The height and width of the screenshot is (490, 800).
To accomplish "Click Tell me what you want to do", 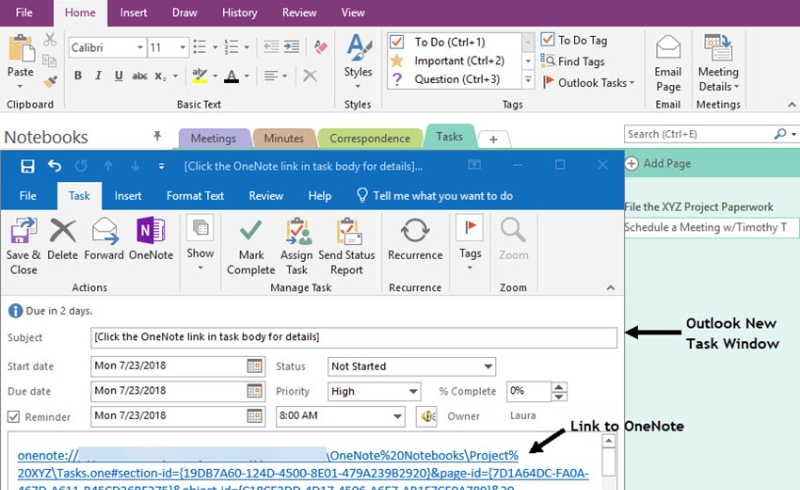I will [435, 196].
